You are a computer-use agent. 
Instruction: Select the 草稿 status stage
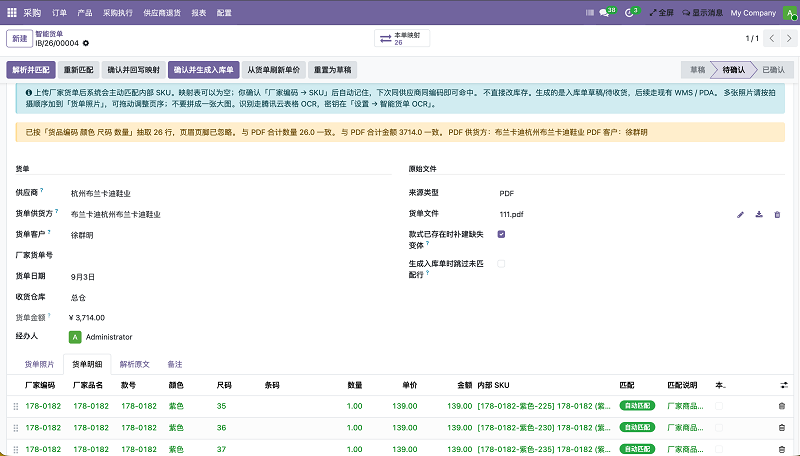pyautogui.click(x=697, y=70)
